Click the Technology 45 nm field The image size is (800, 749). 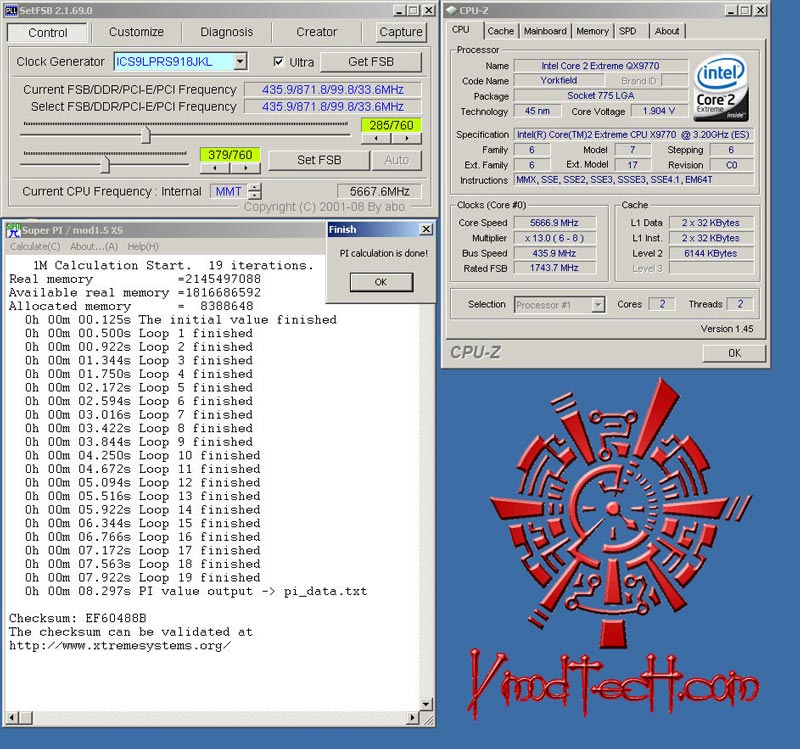[x=537, y=111]
